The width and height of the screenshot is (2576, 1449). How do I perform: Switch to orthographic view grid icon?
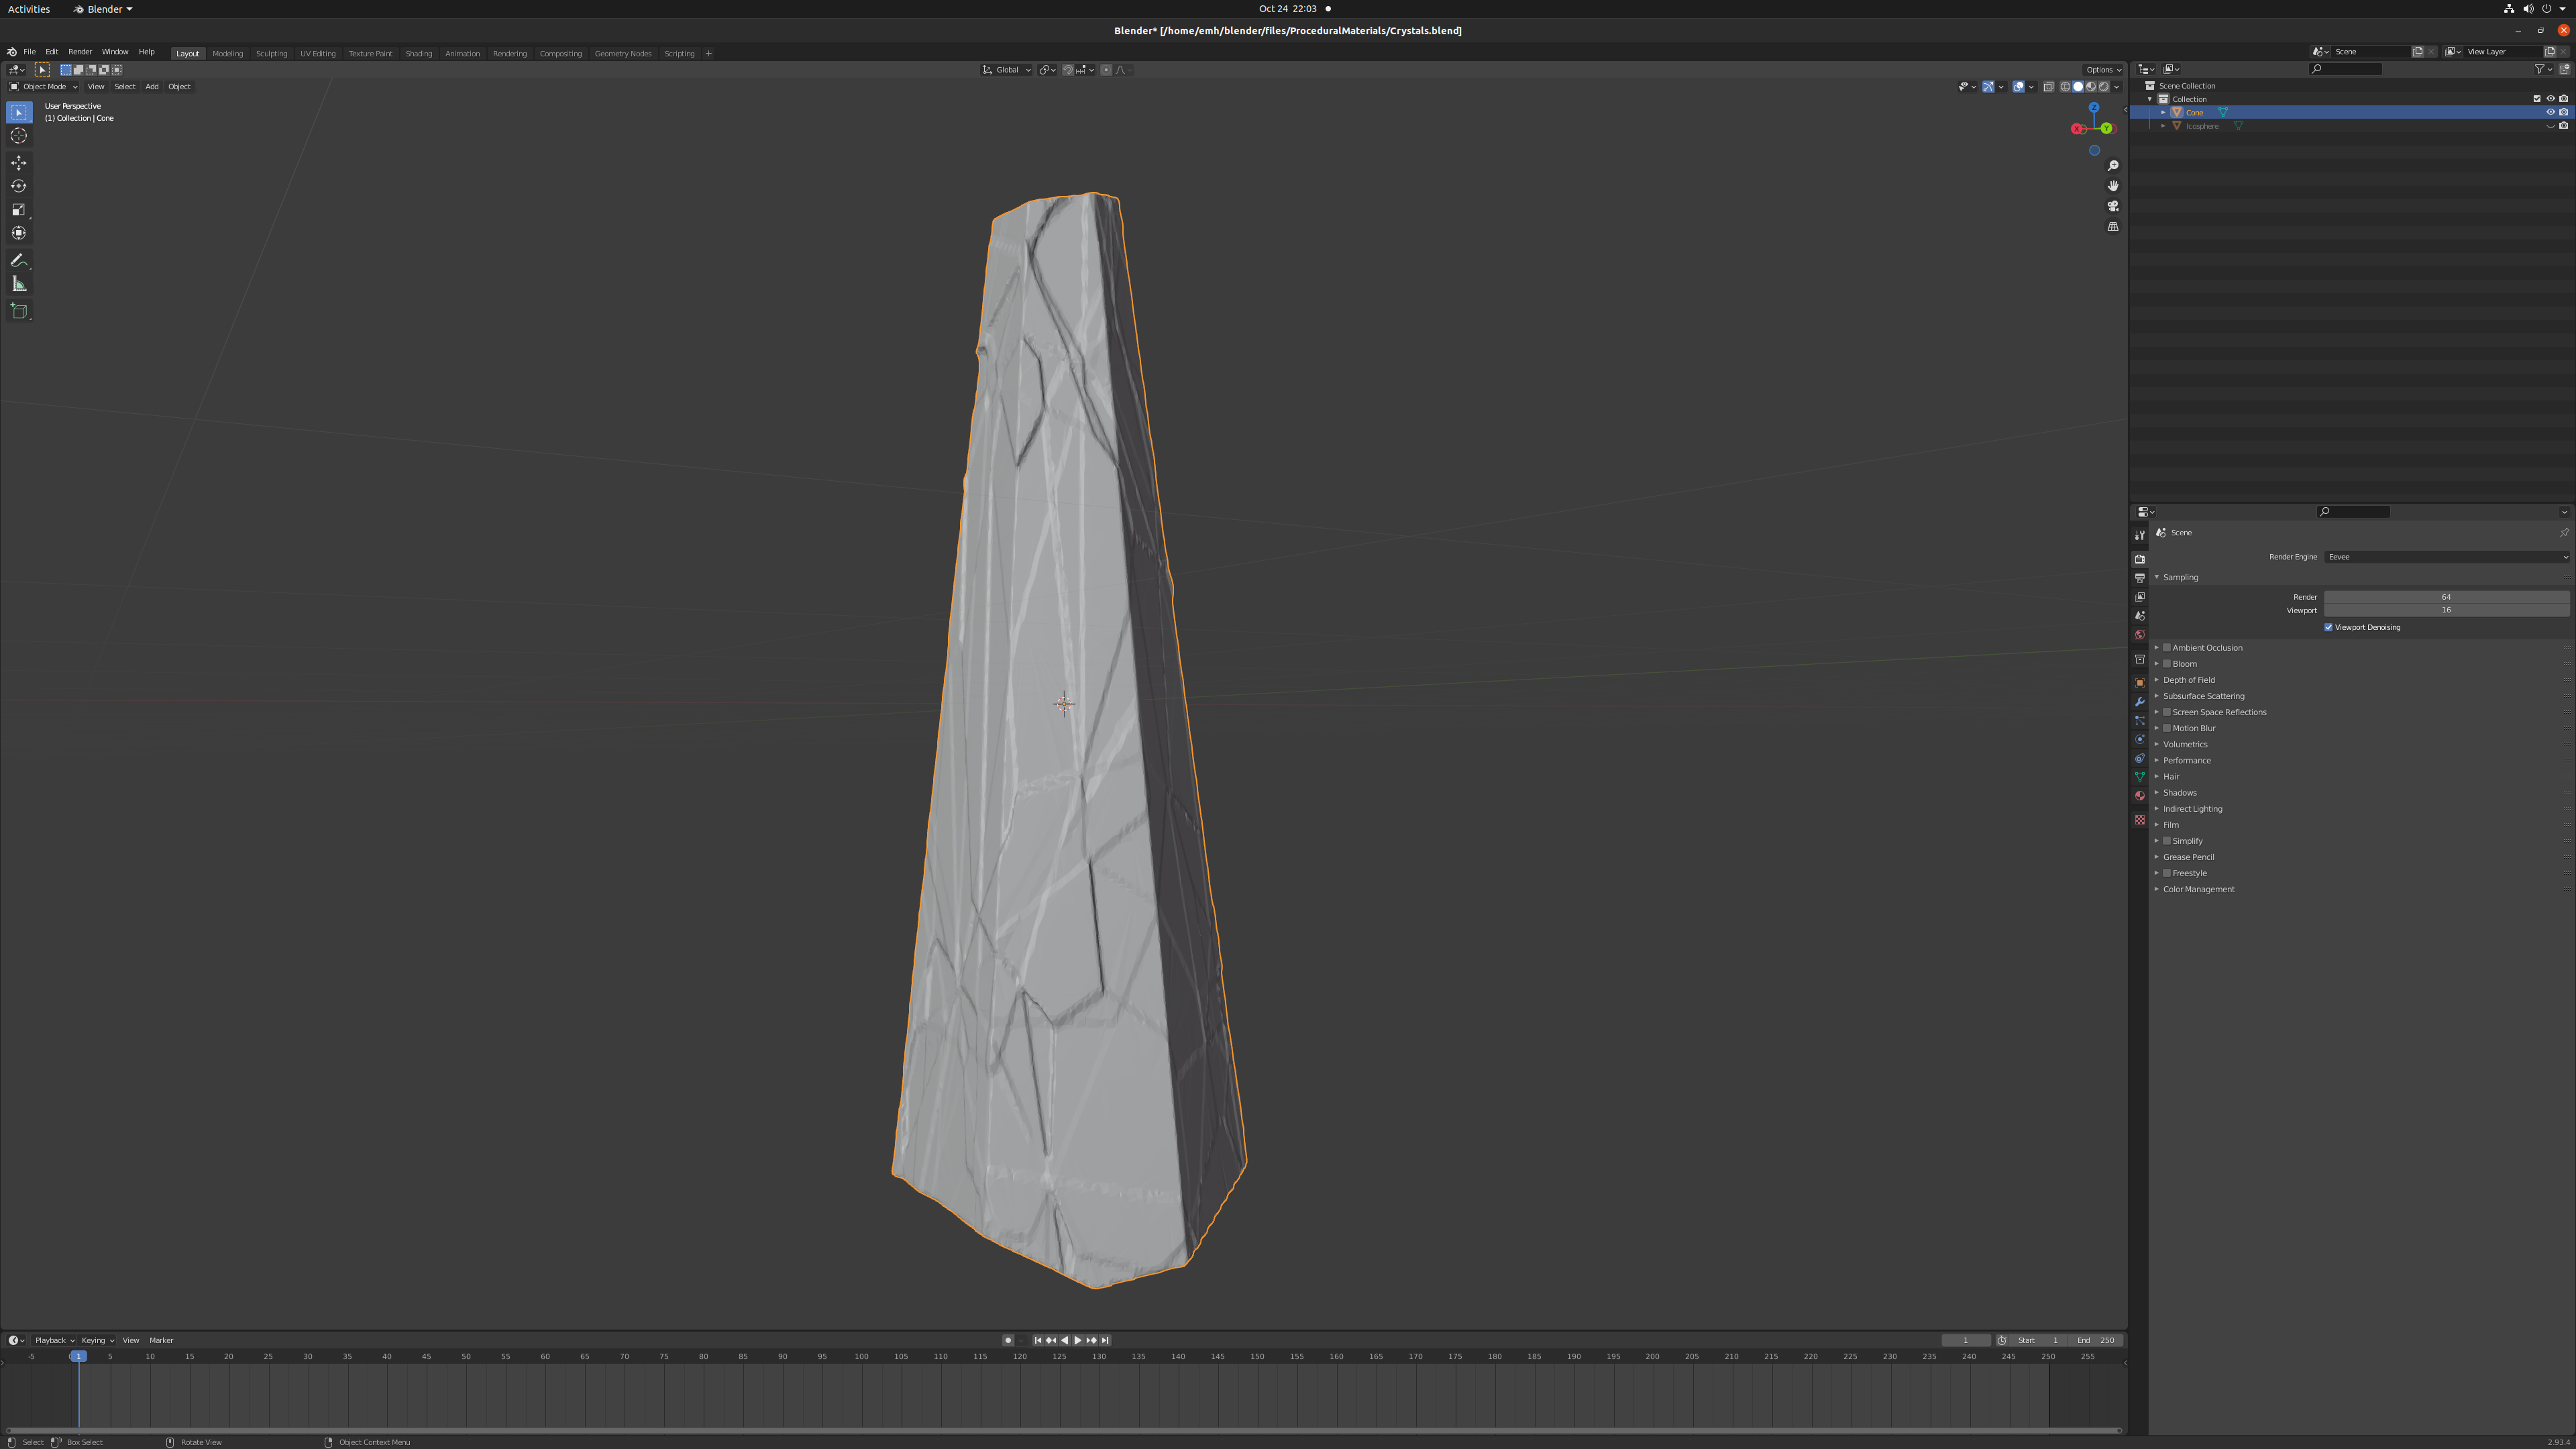point(2113,227)
